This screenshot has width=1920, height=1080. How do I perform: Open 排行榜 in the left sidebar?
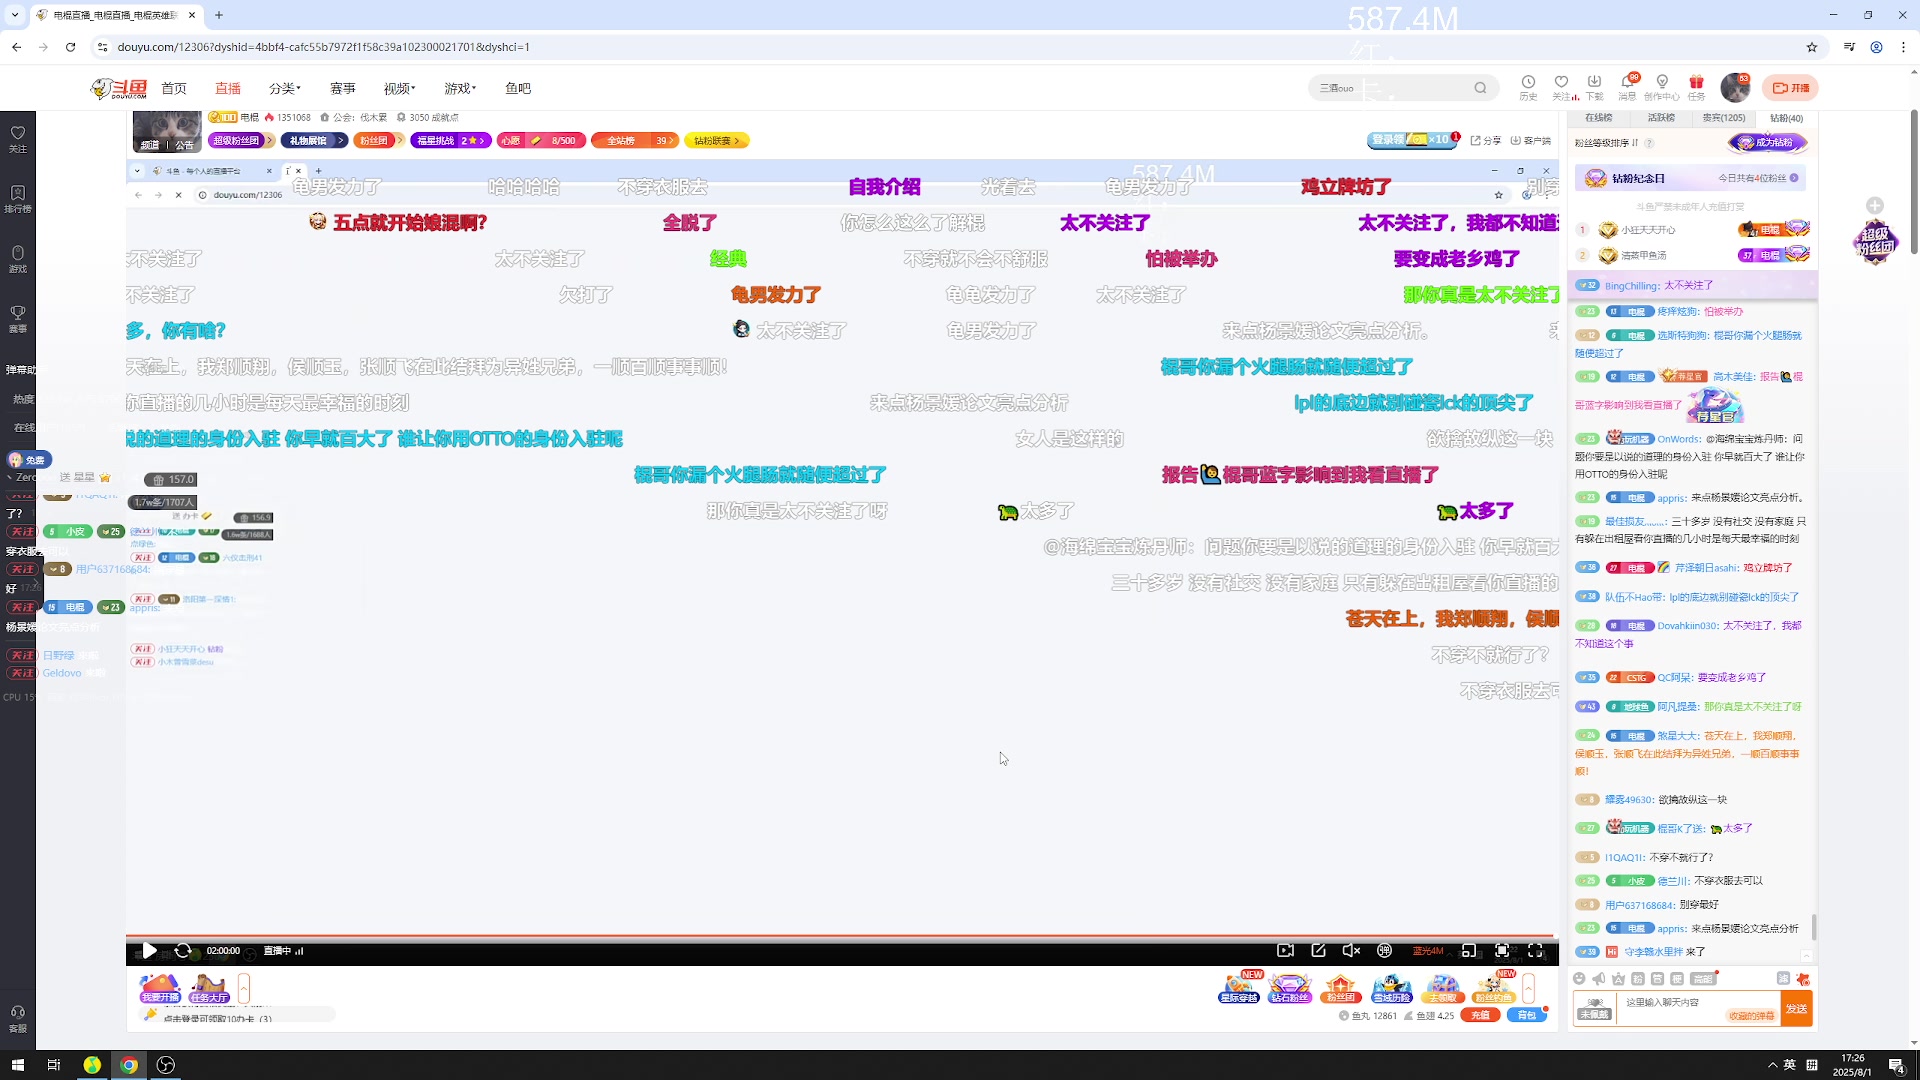click(x=18, y=199)
